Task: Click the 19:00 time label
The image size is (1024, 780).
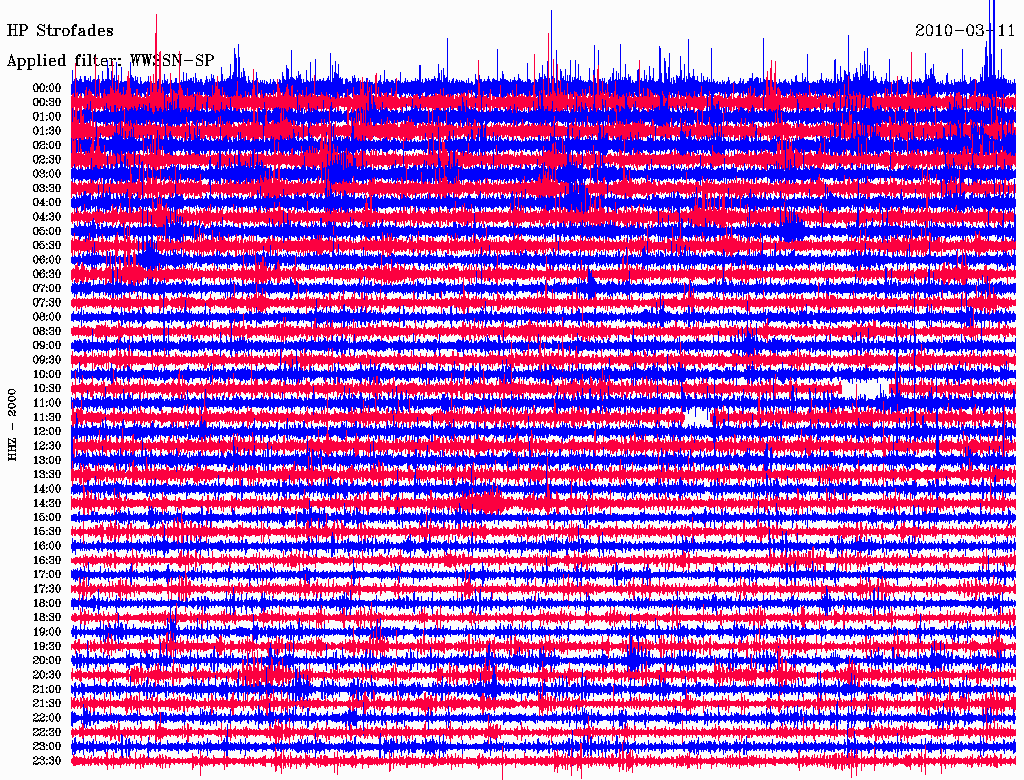Action: pos(47,632)
